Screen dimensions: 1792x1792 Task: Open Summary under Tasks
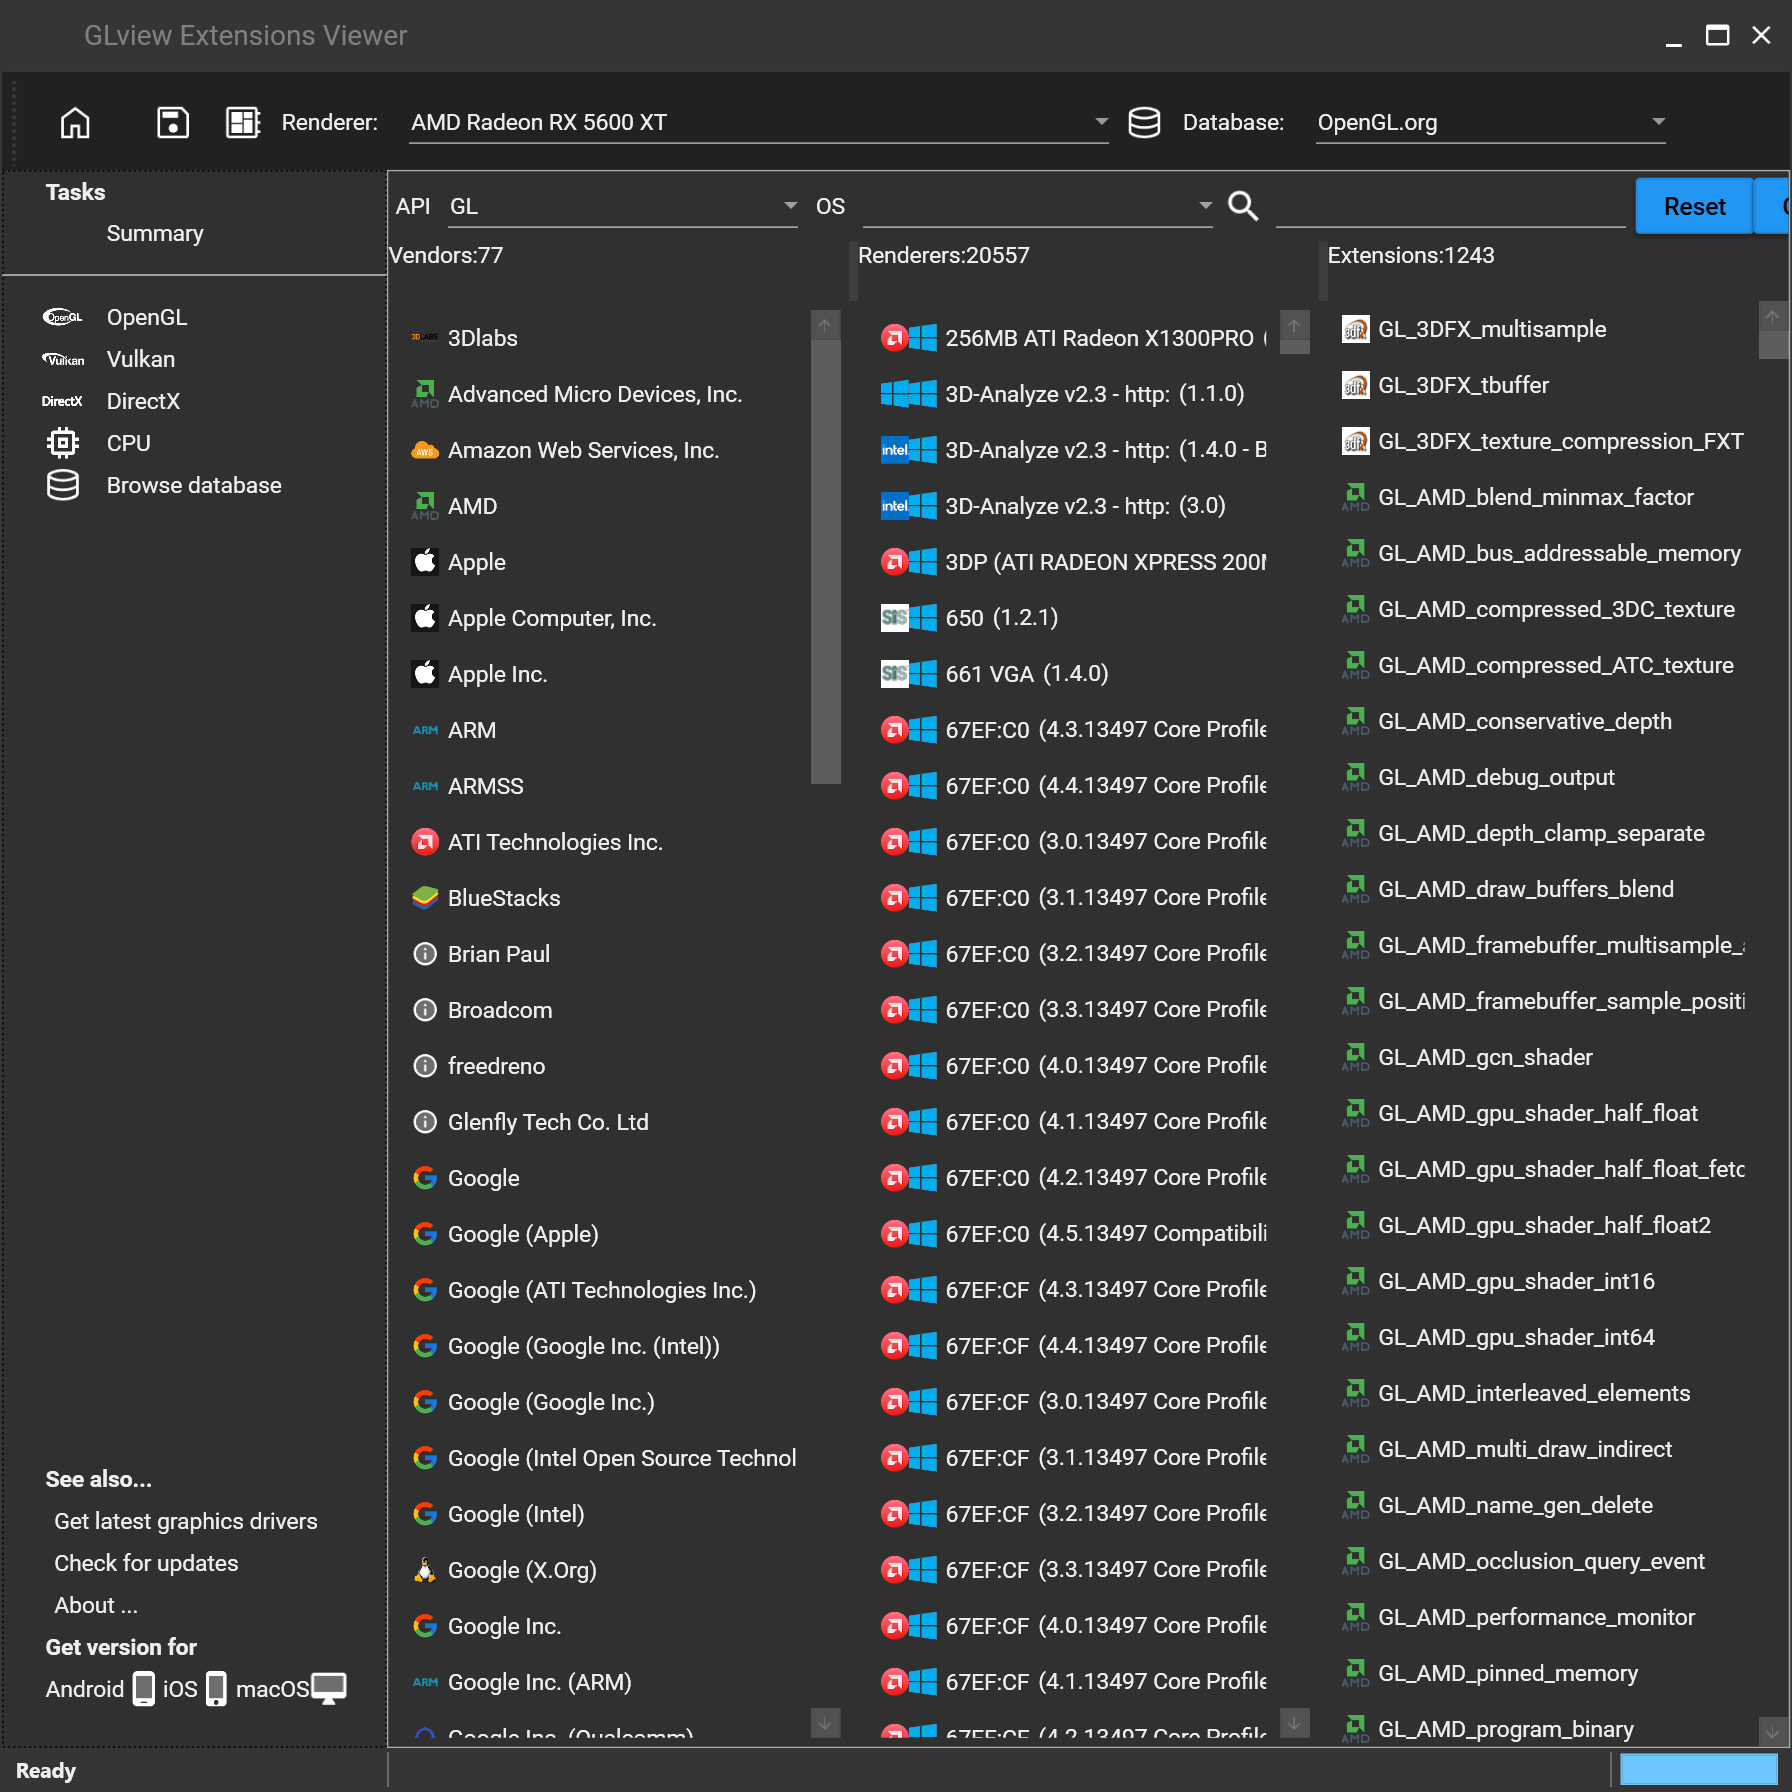click(x=155, y=233)
